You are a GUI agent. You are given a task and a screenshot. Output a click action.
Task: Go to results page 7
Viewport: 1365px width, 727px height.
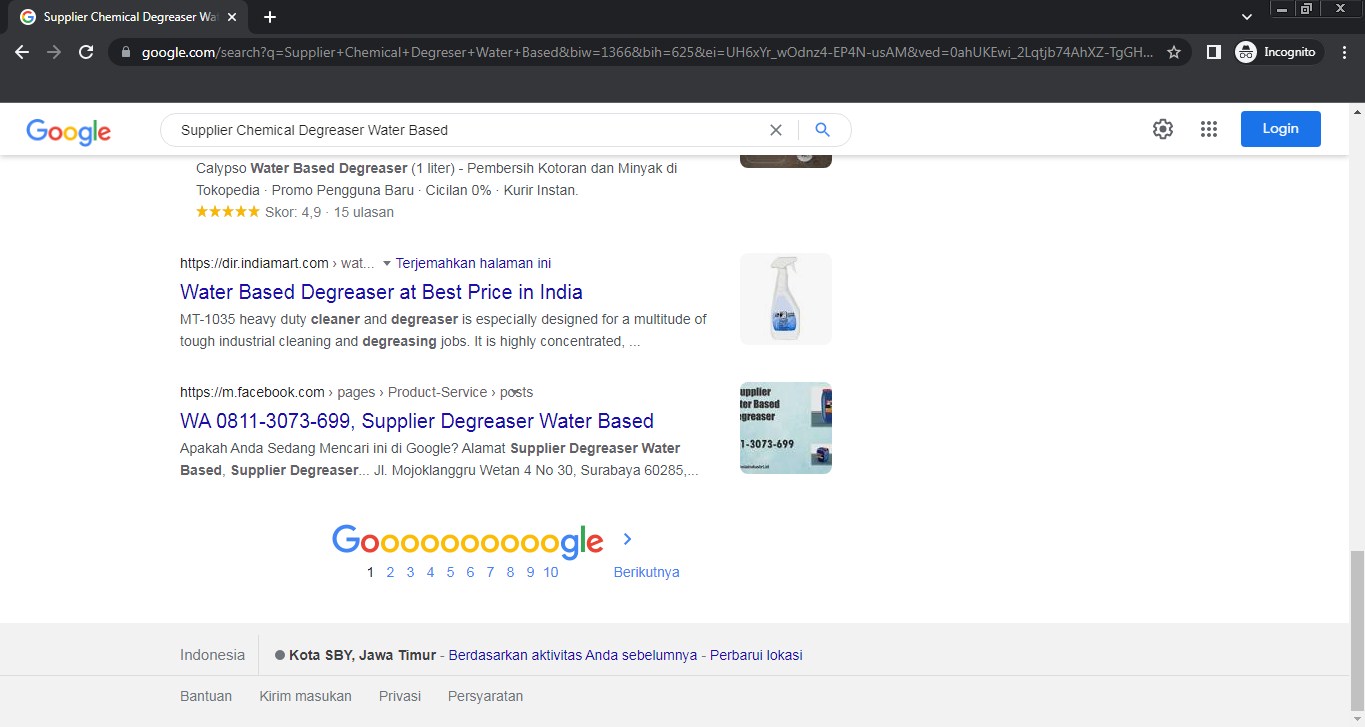(490, 572)
